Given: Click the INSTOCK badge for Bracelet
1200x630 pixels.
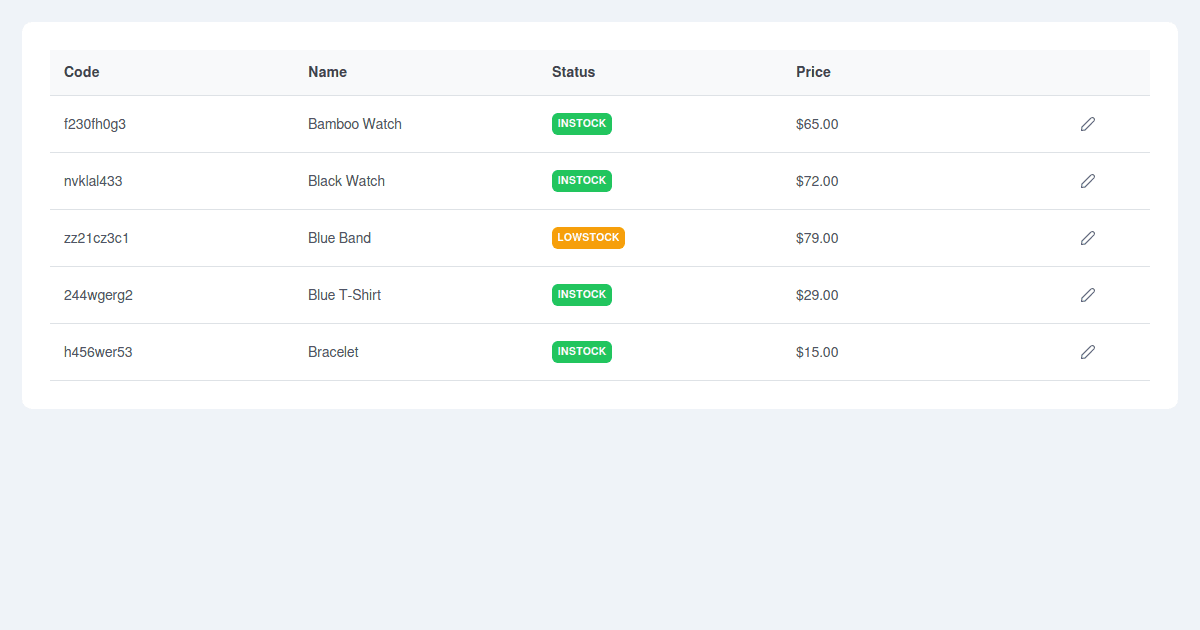Looking at the screenshot, I should (581, 351).
